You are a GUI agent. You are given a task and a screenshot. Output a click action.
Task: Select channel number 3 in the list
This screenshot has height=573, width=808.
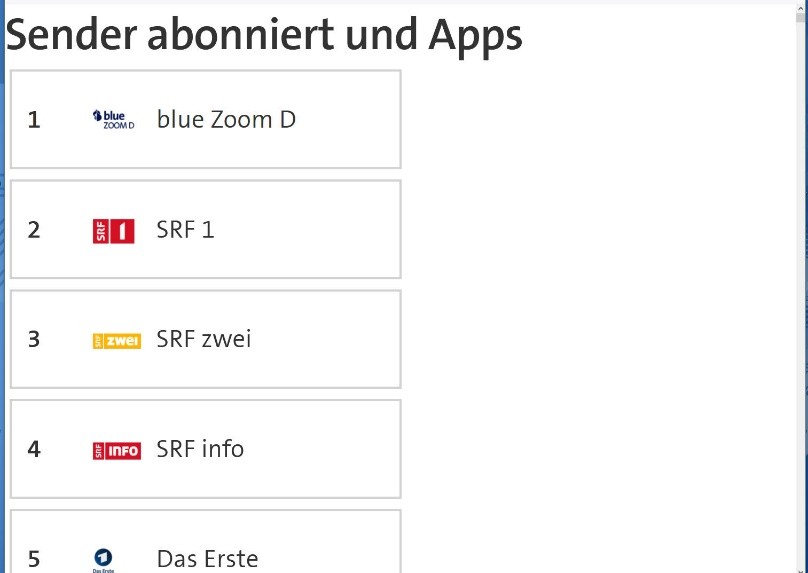click(x=34, y=339)
